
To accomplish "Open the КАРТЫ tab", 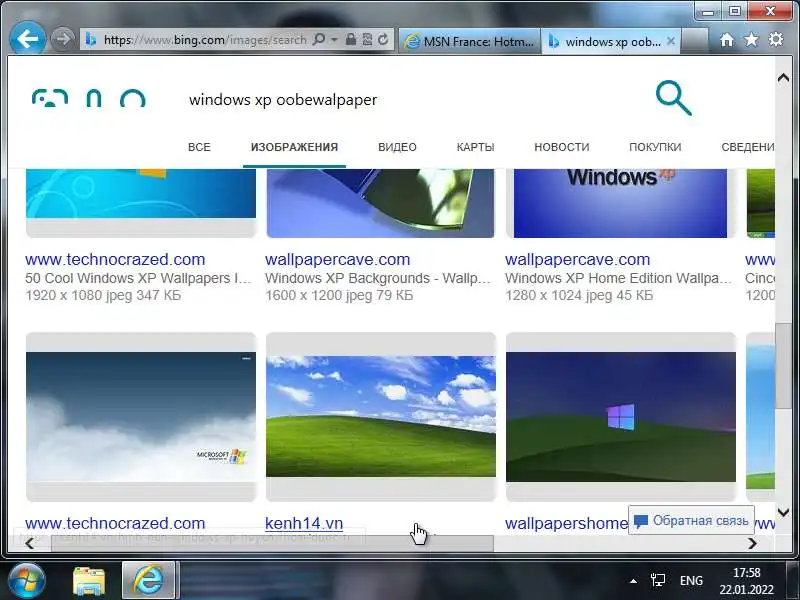I will click(475, 147).
